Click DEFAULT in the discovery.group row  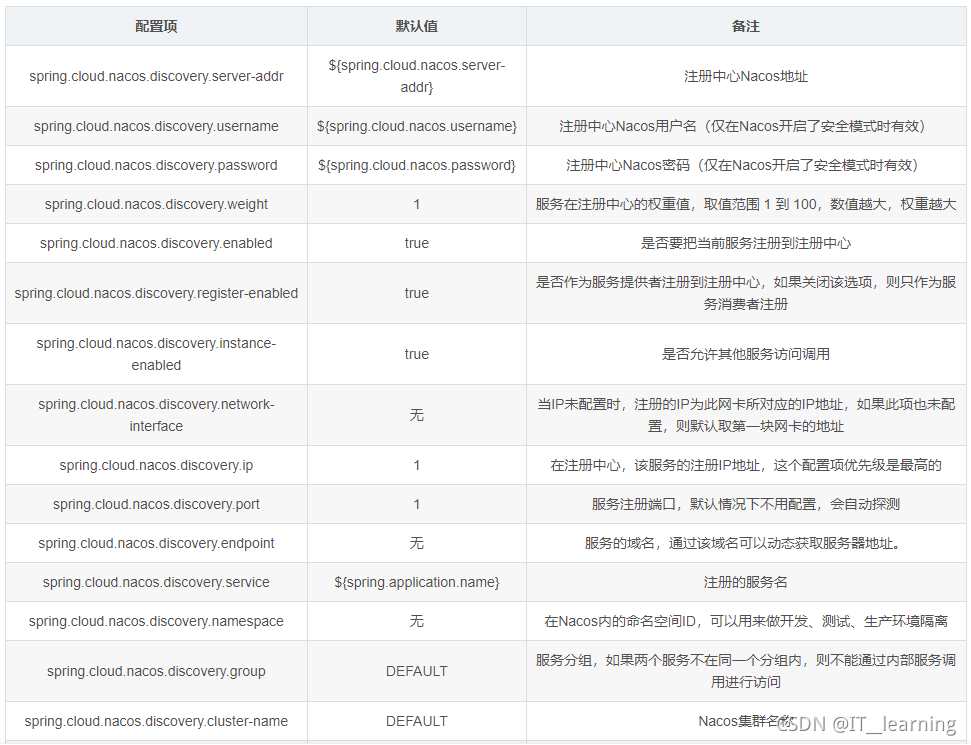point(417,671)
